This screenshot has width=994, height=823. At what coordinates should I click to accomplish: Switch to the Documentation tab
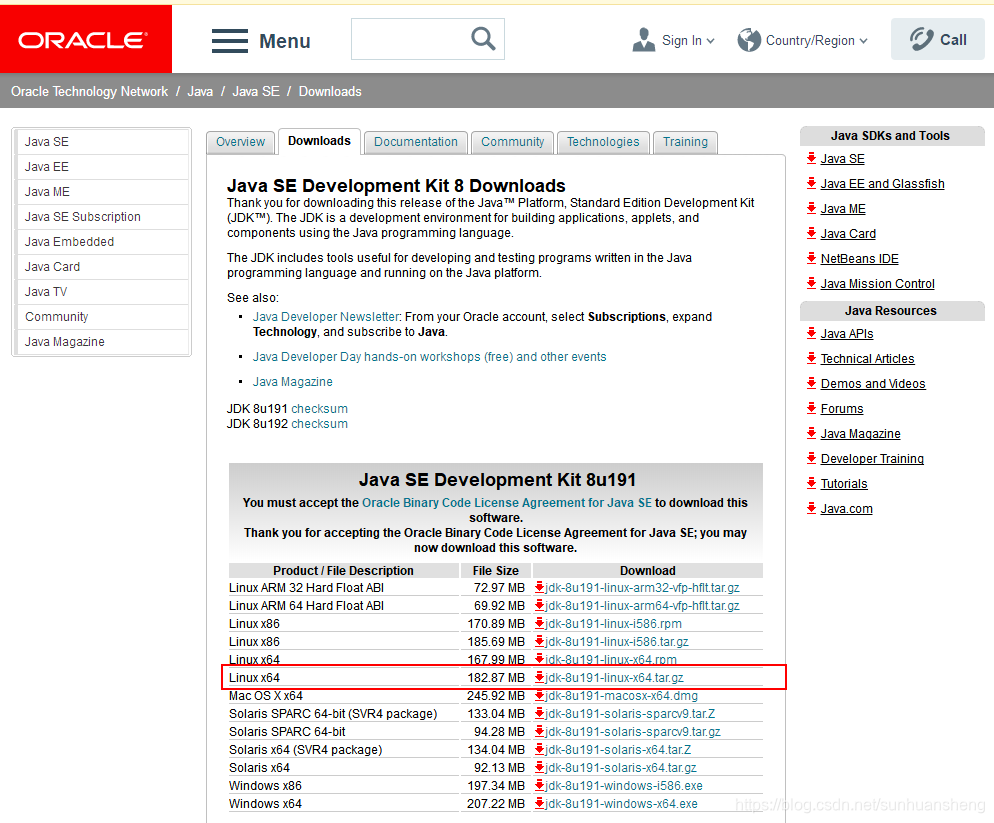[415, 141]
